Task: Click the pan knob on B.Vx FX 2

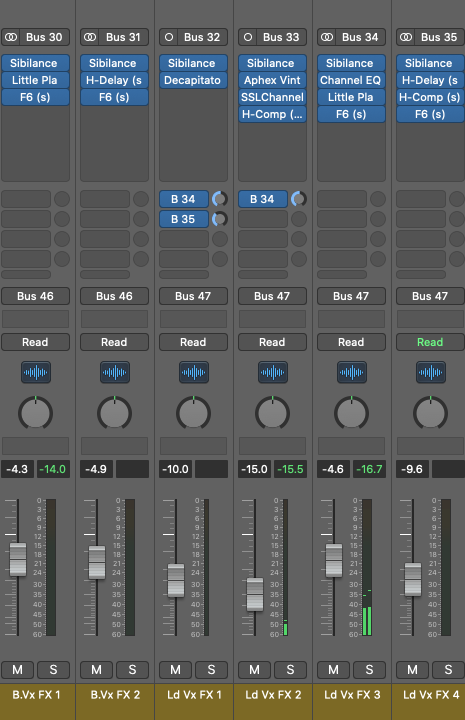Action: tap(114, 413)
